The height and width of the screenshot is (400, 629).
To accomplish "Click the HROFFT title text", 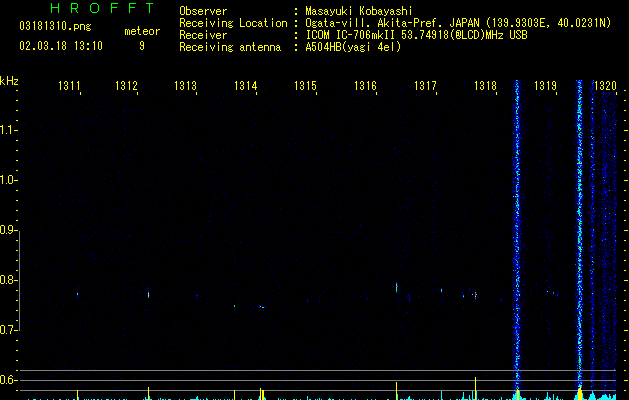I will (102, 8).
